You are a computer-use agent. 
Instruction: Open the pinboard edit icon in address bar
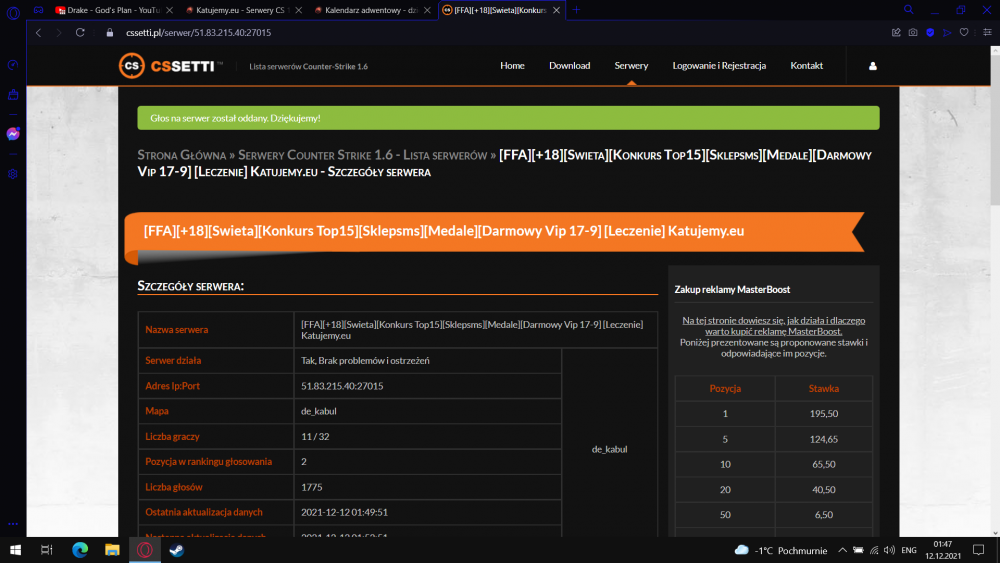[896, 33]
